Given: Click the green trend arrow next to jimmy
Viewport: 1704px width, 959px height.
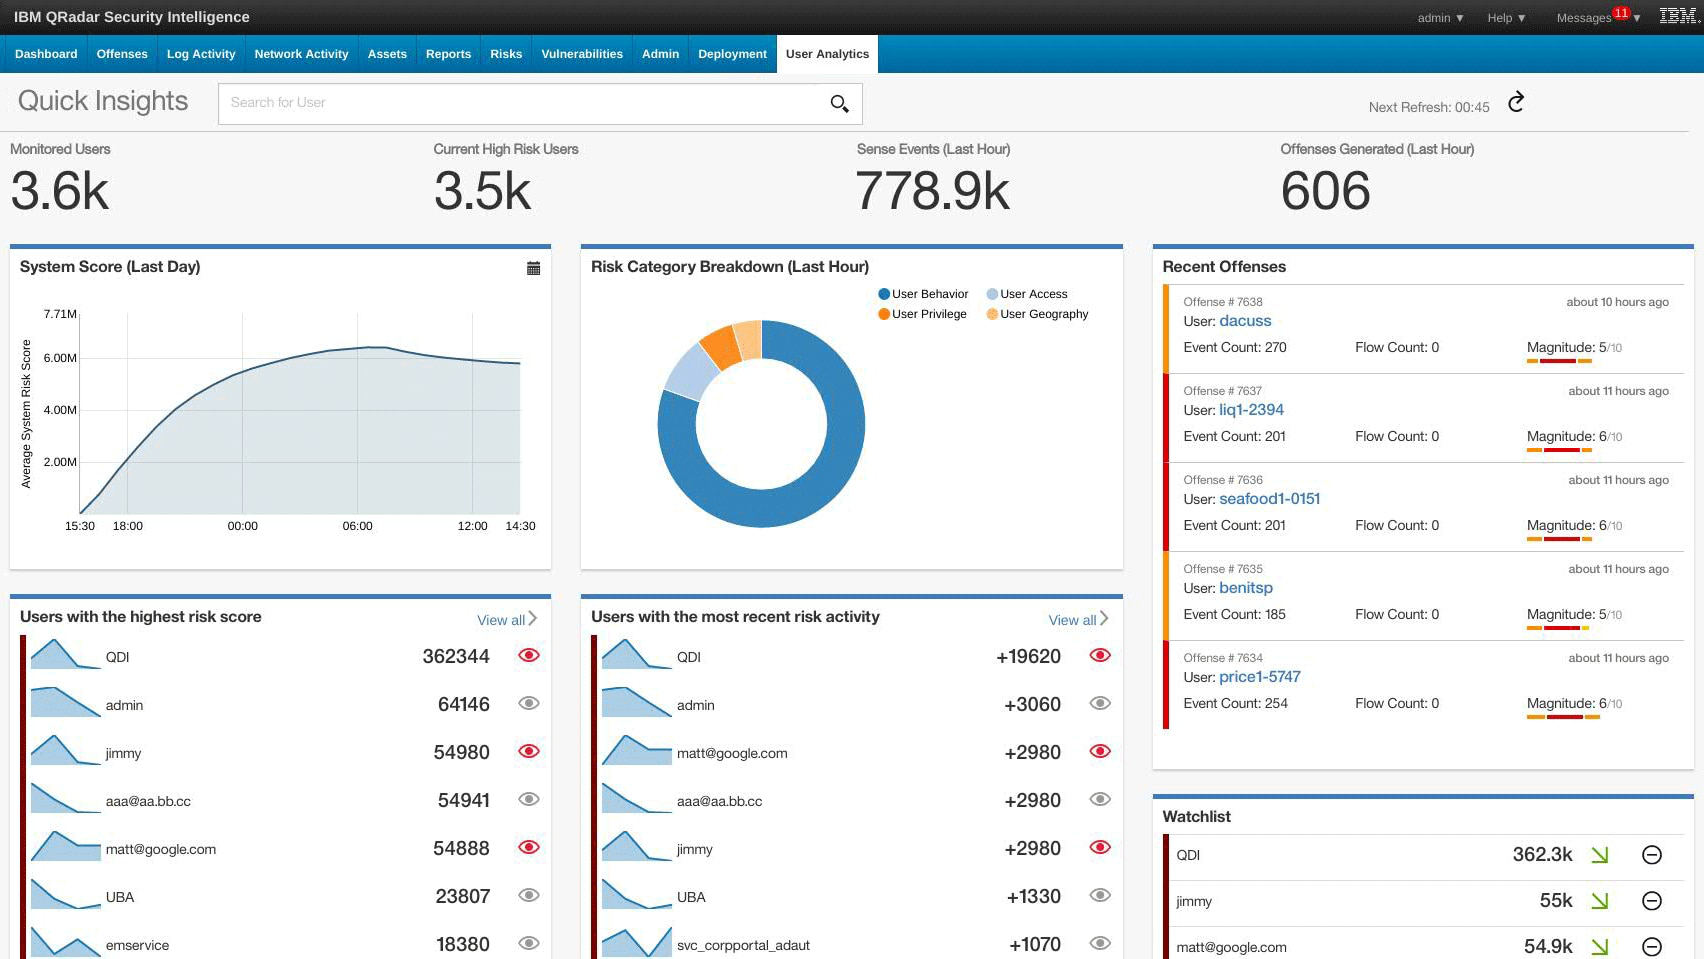Looking at the screenshot, I should pyautogui.click(x=1601, y=901).
